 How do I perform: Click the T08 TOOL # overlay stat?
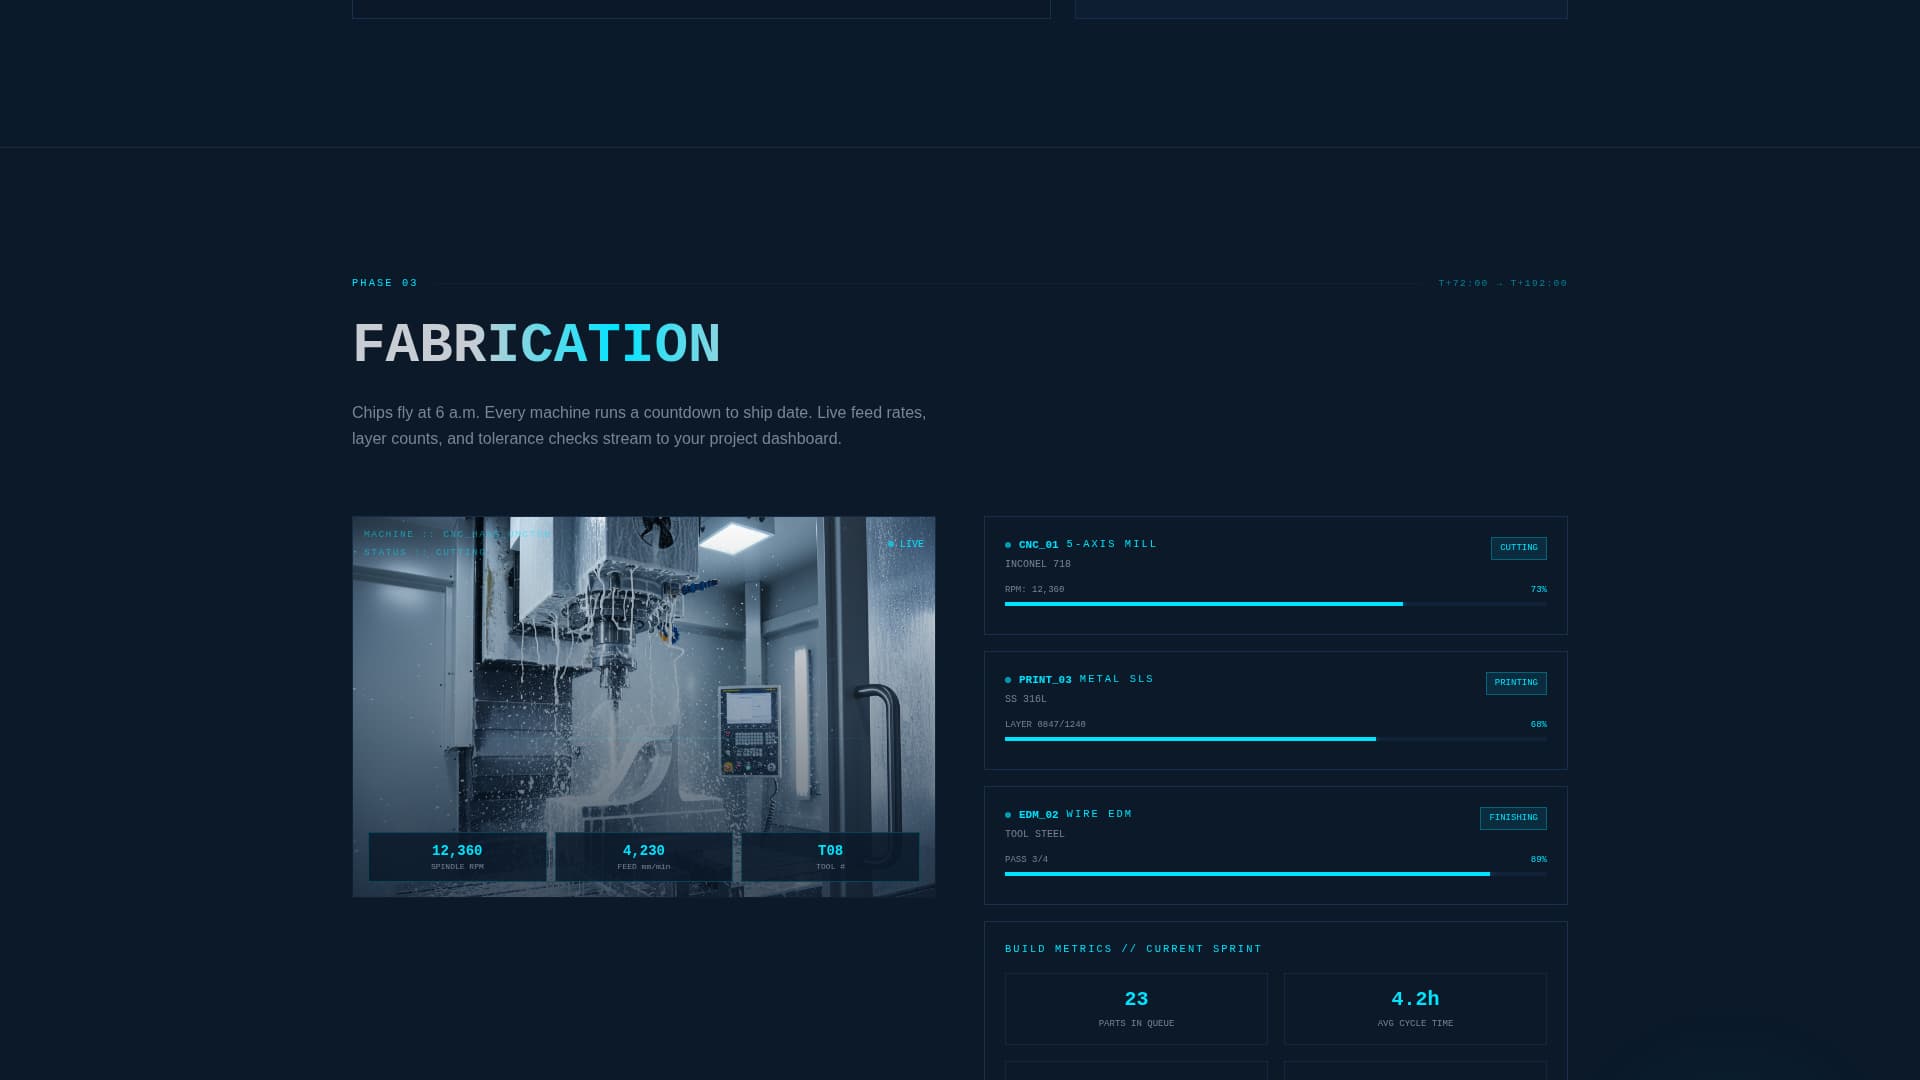830,856
